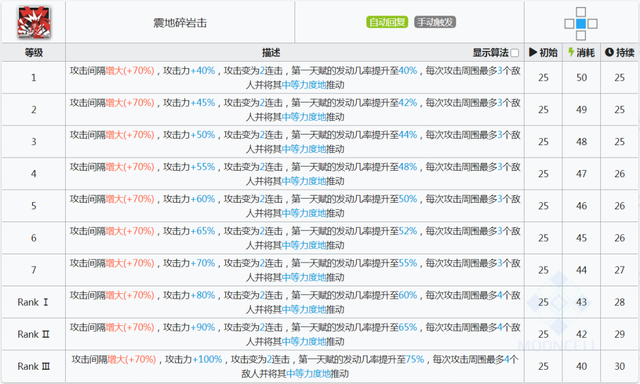The height and width of the screenshot is (384, 640).
Task: Click the 消耗 value 43 in Rank I
Action: tap(581, 302)
